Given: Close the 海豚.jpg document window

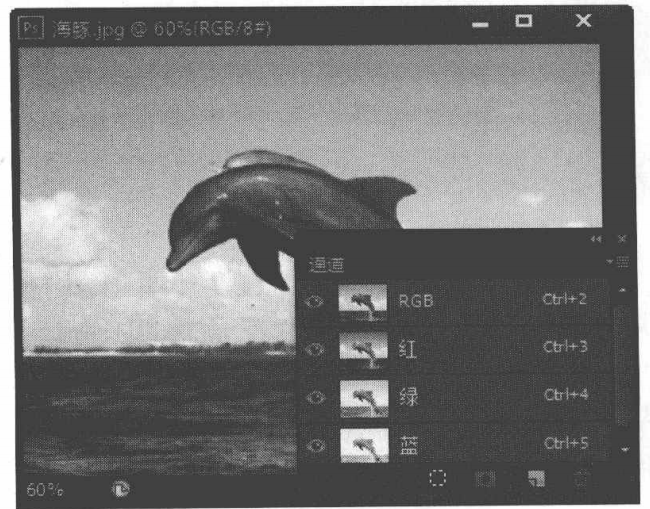Looking at the screenshot, I should [584, 20].
